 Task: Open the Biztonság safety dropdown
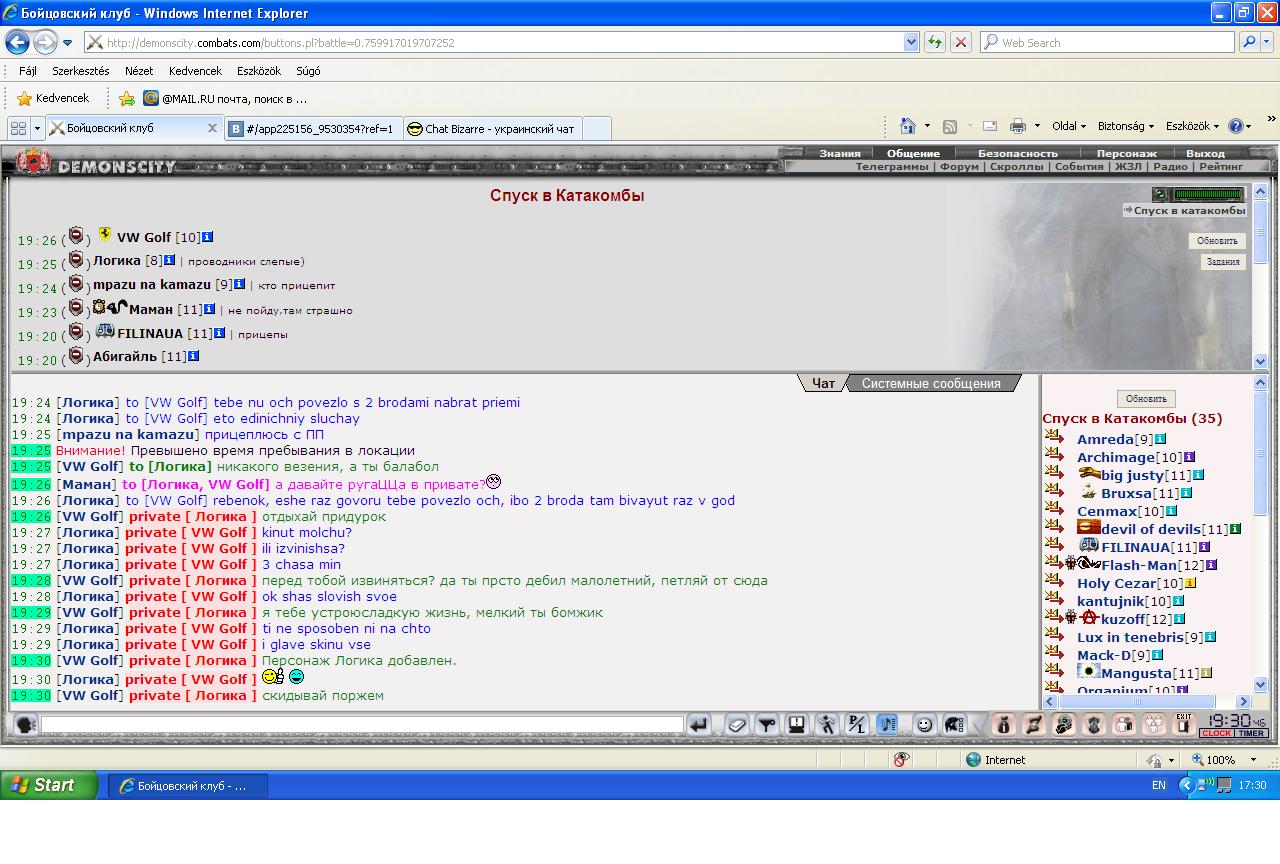[x=1126, y=126]
